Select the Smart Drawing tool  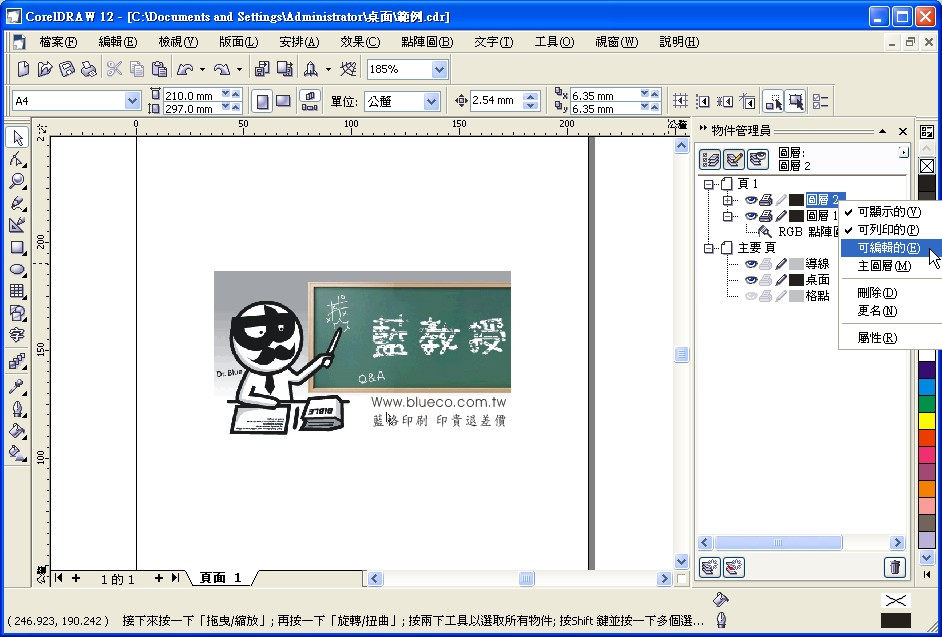tap(17, 225)
